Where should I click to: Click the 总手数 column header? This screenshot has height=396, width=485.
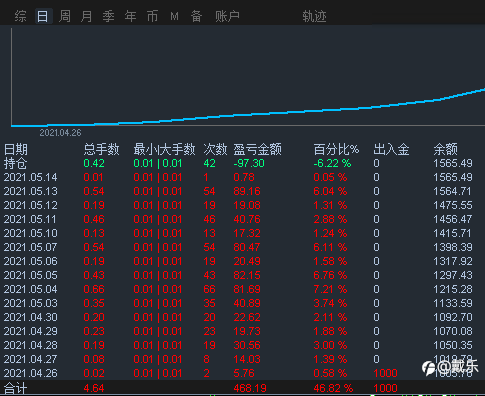pos(101,149)
